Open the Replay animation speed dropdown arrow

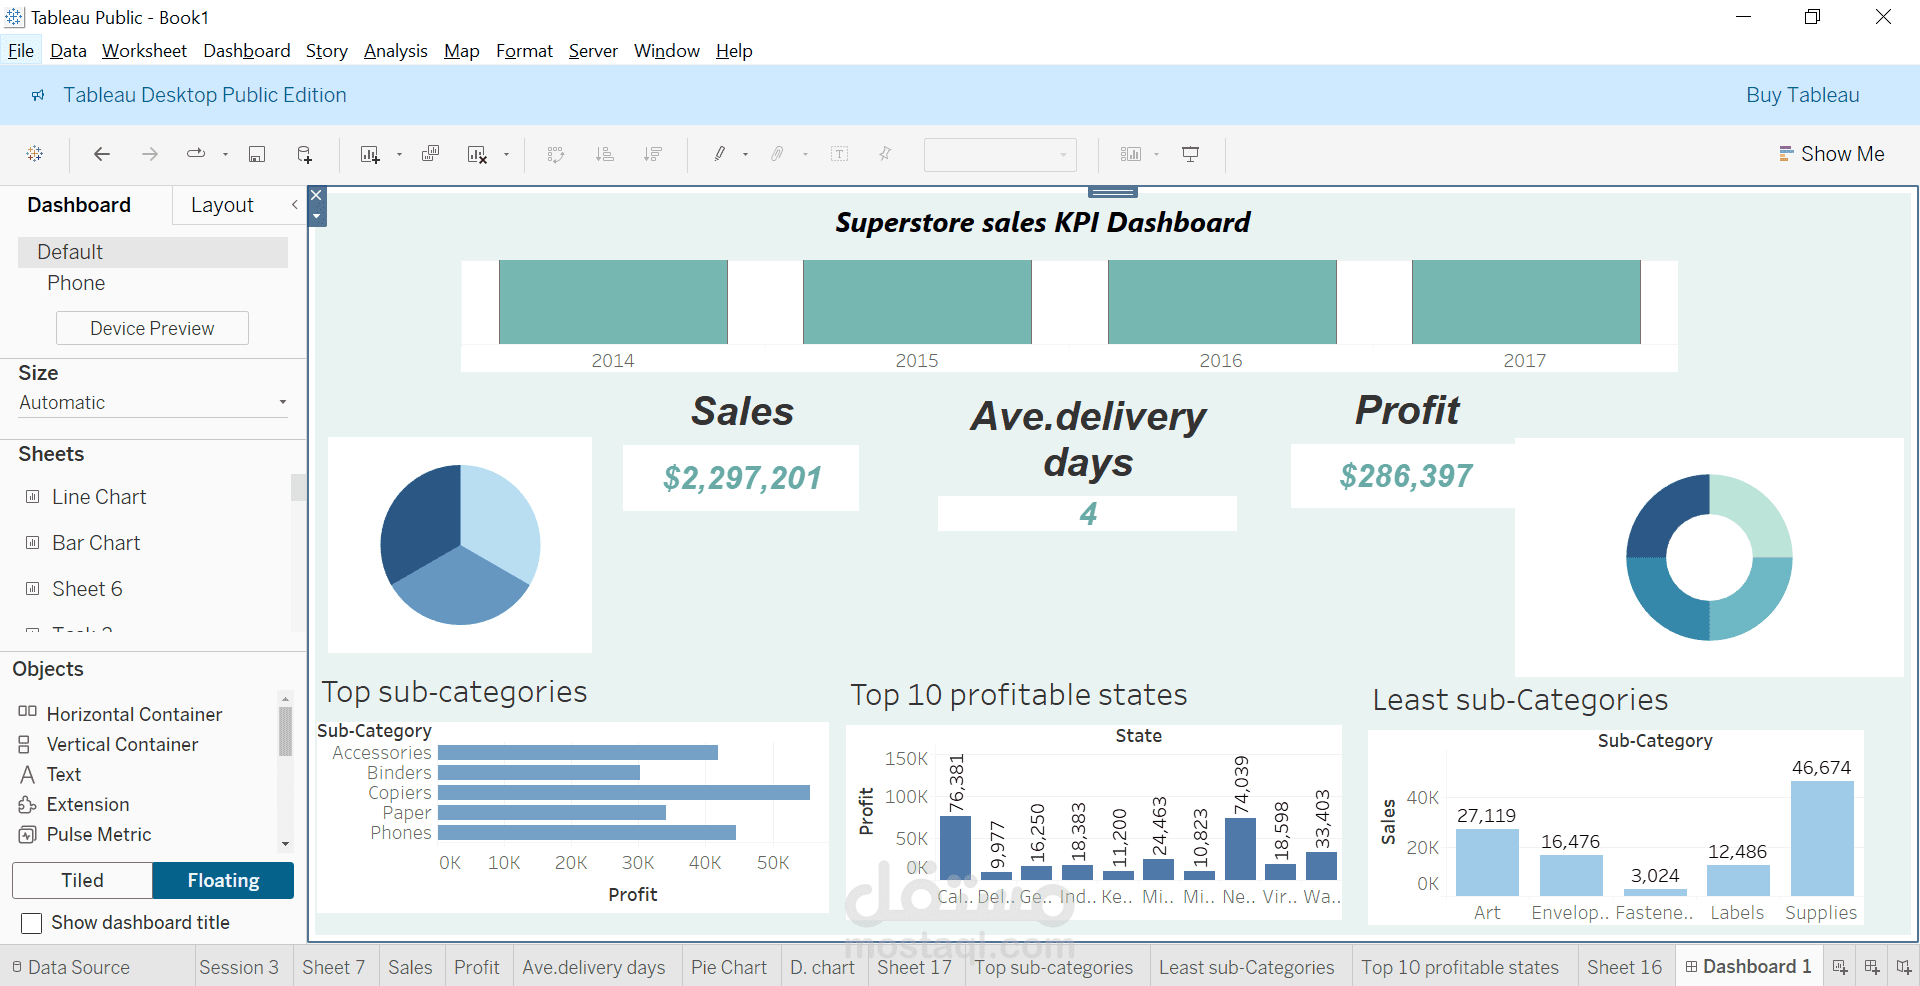coord(225,154)
